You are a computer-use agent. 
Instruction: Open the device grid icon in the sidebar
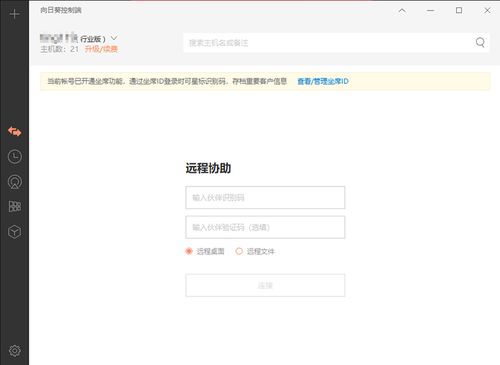click(x=15, y=206)
